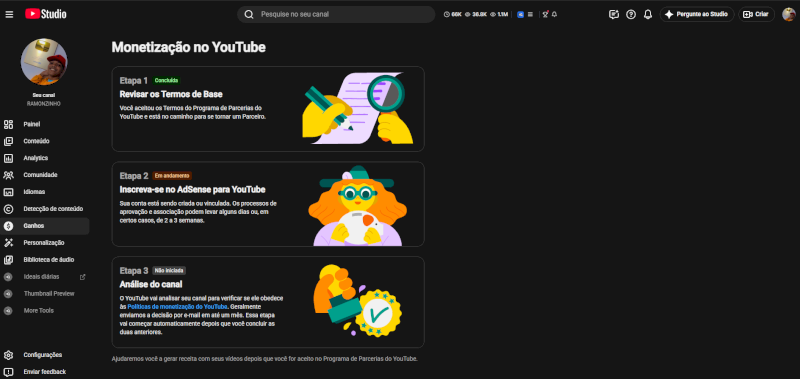The width and height of the screenshot is (800, 379).
Task: Click the 'Não iniciada' badge on Etapa 3
Action: coord(169,271)
